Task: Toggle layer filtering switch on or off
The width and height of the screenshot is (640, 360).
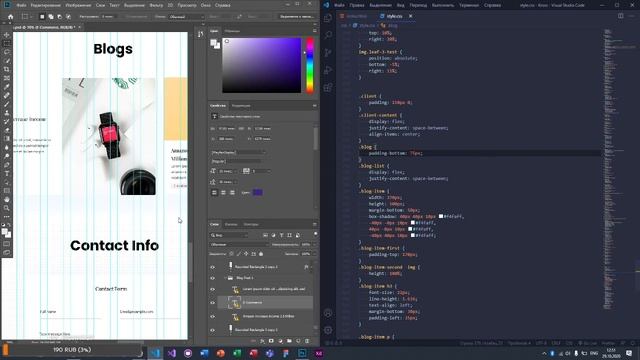Action: tap(315, 234)
